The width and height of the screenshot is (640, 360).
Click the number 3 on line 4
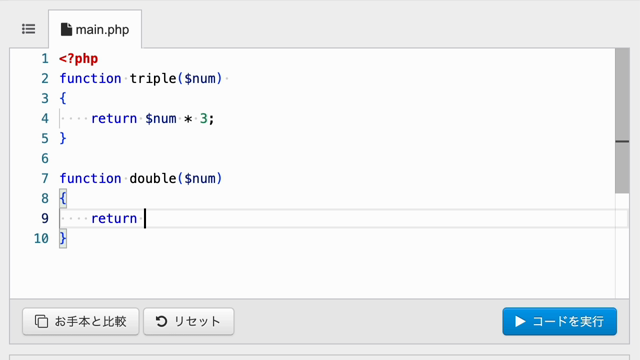click(203, 119)
